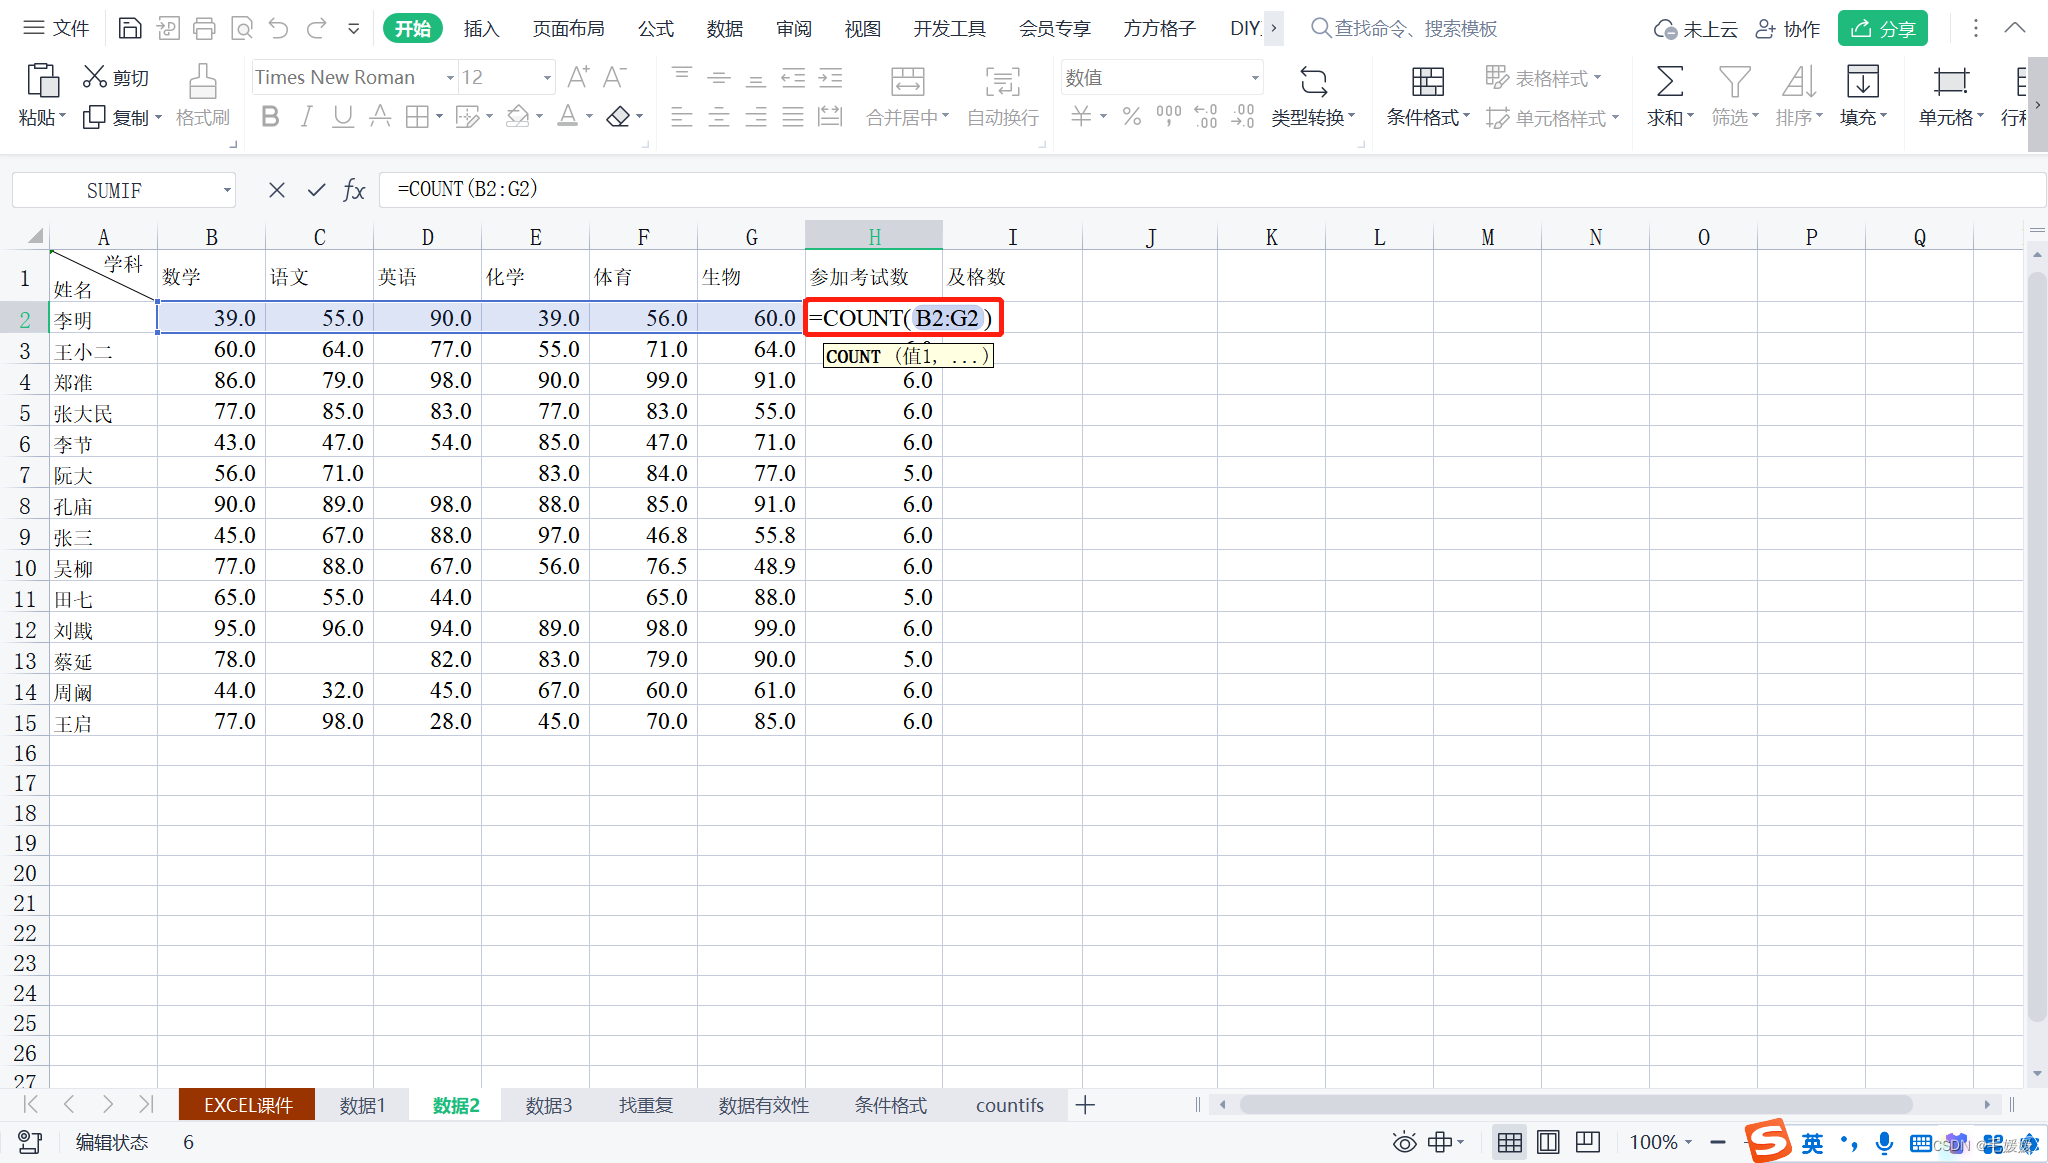Viewport: 2048px width, 1163px height.
Task: Confirm formula with the checkmark icon
Action: point(316,190)
